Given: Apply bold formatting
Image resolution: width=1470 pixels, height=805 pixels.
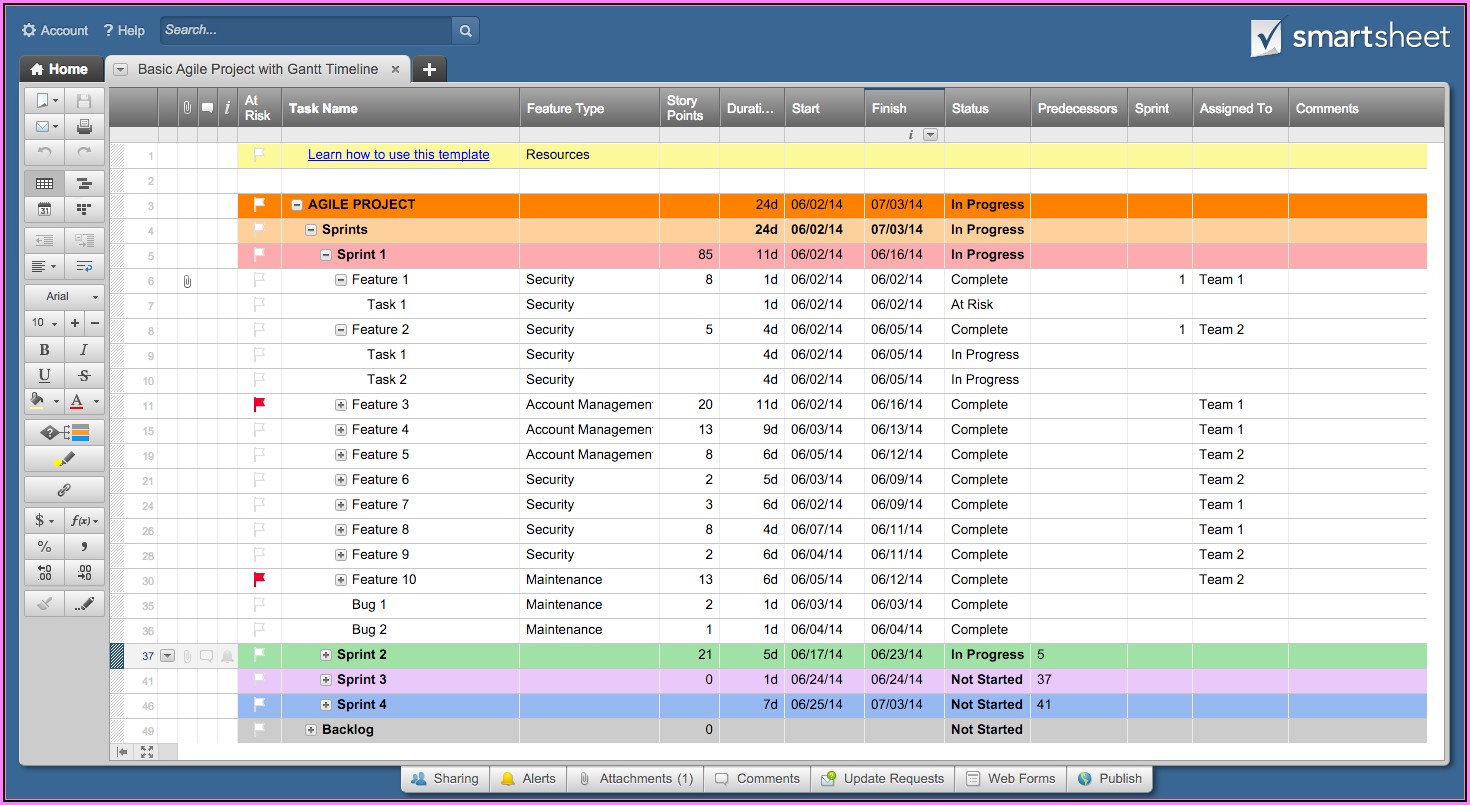Looking at the screenshot, I should (44, 350).
